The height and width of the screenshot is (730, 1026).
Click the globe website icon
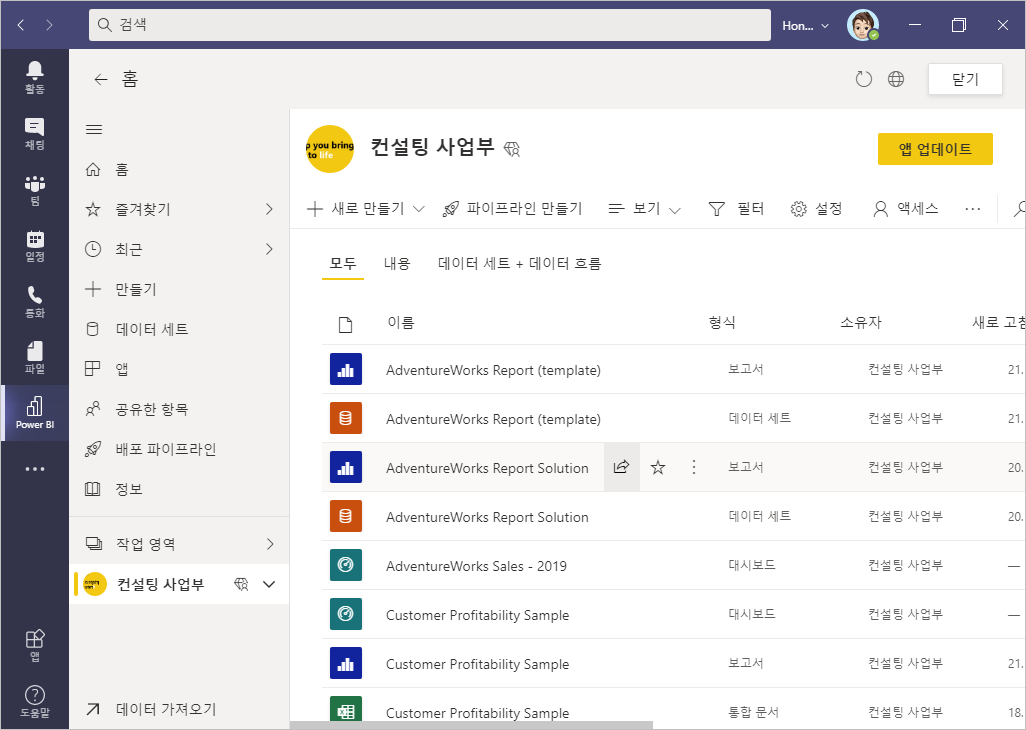(x=896, y=79)
